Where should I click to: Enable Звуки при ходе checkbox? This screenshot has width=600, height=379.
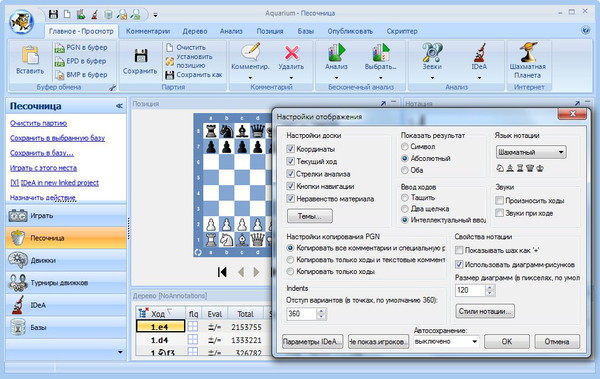499,213
